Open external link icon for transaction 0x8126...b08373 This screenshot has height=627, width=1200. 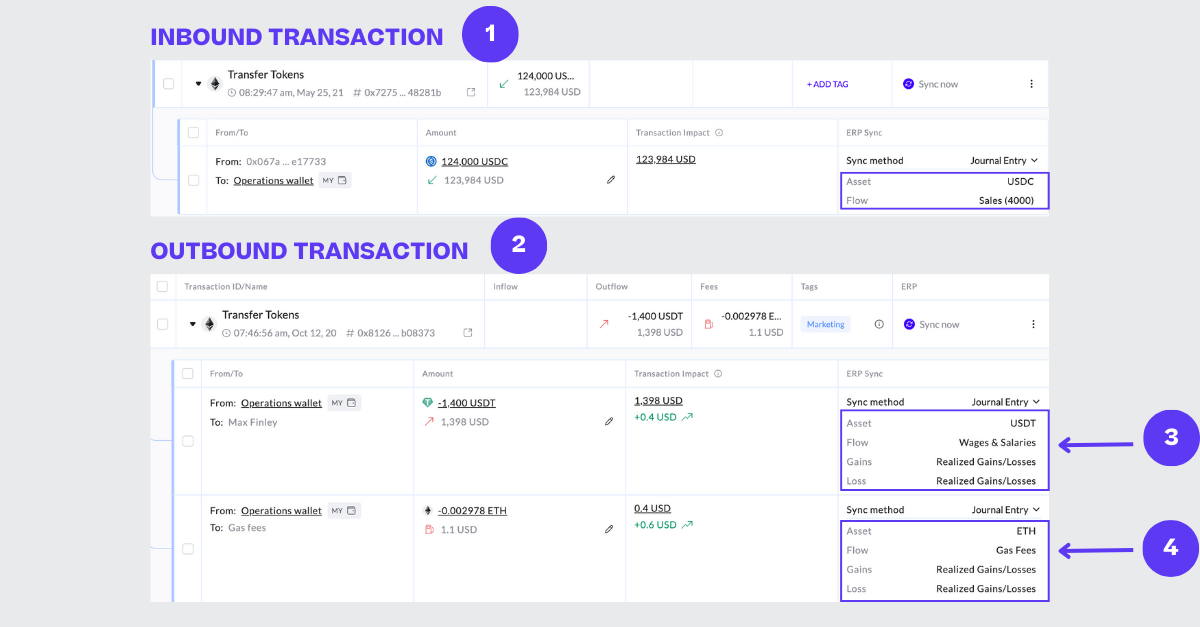coord(468,332)
